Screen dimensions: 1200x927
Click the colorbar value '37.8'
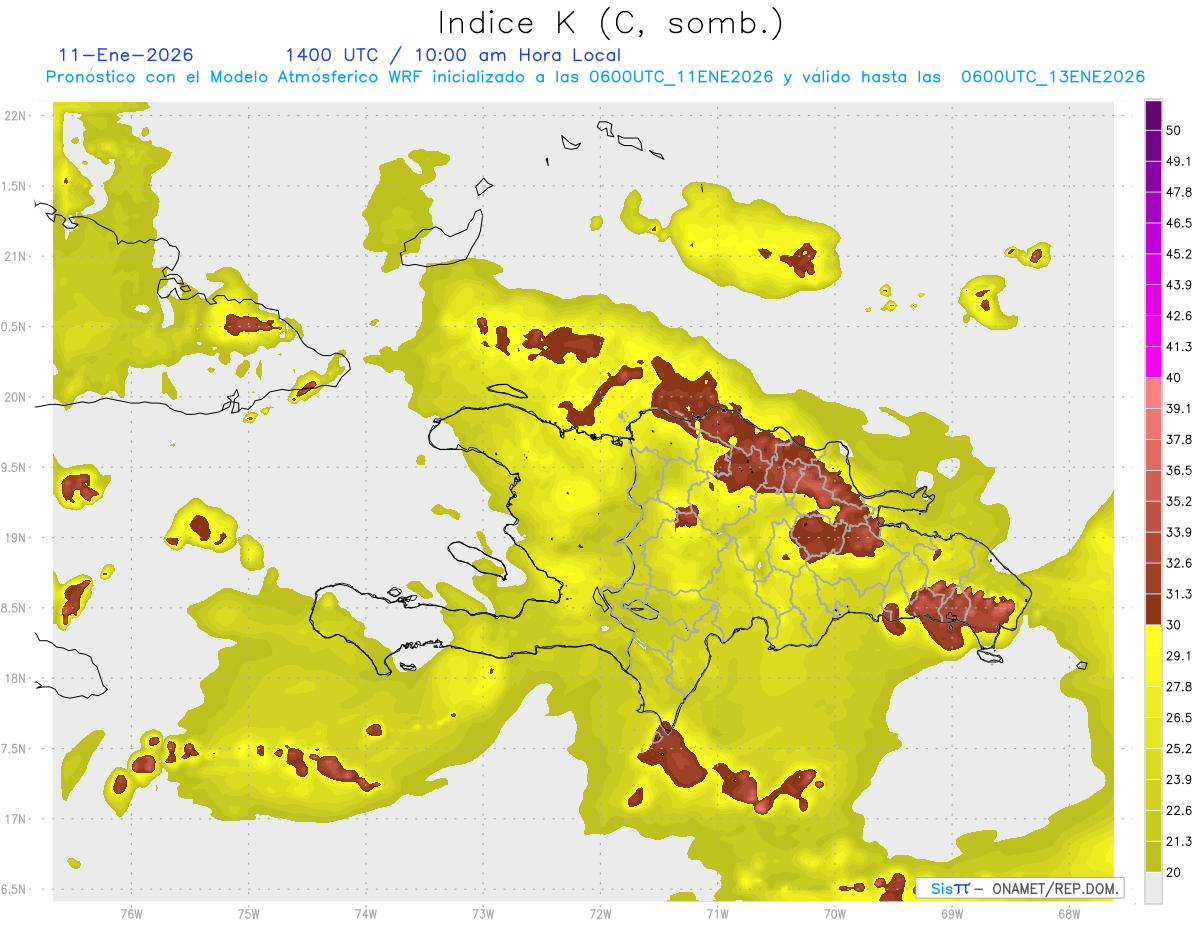(x=1179, y=440)
